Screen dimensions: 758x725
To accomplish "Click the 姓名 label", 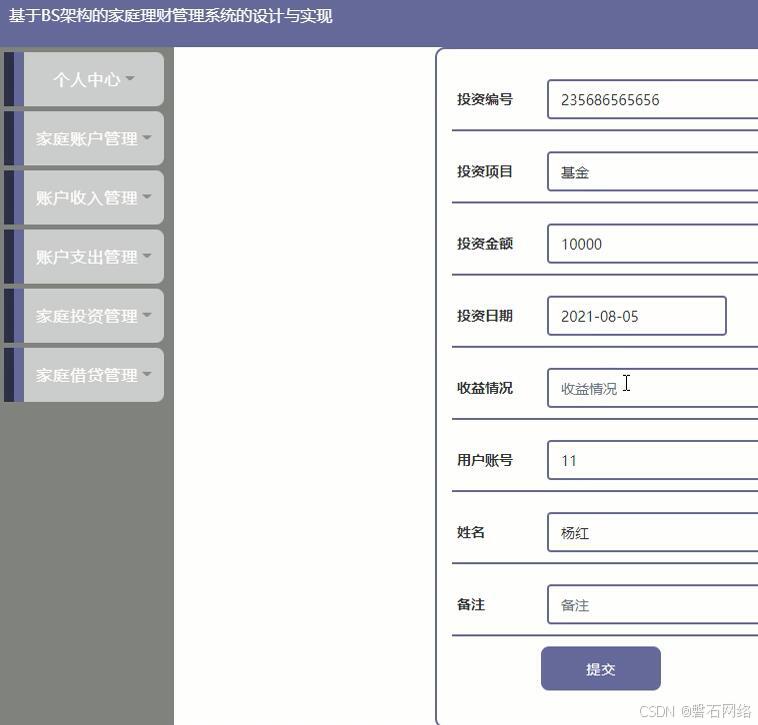I will click(471, 532).
